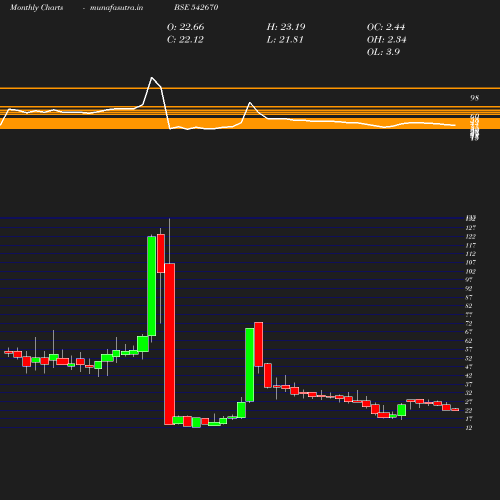Click the price axis label '117'

[x=471, y=245]
